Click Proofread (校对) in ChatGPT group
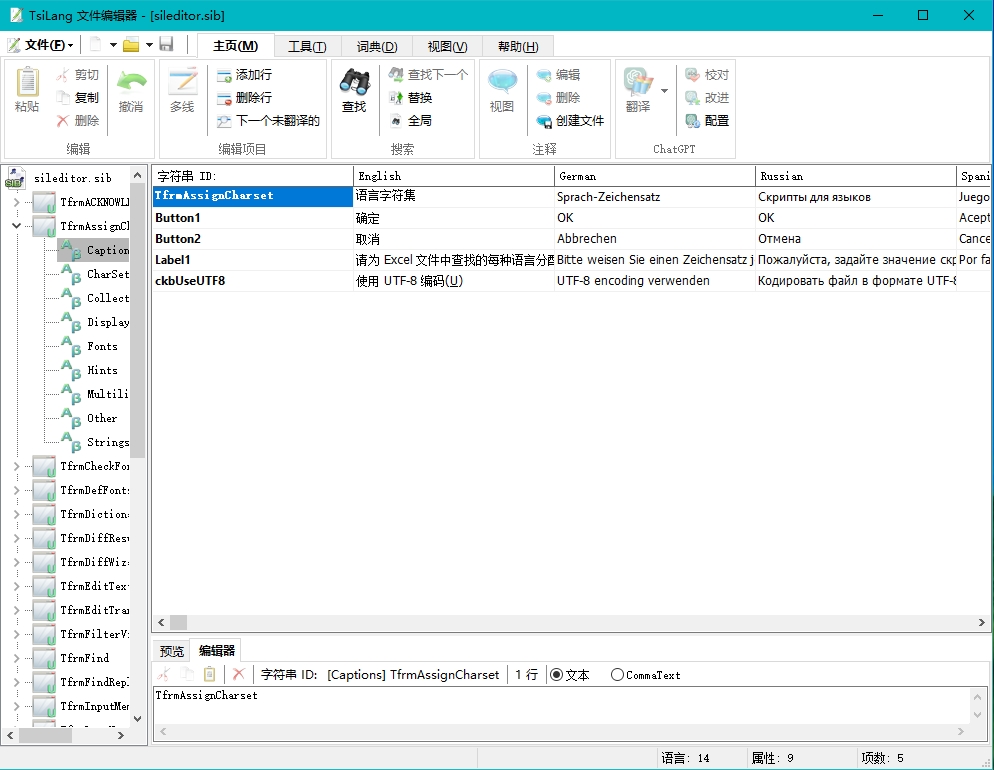 click(x=707, y=75)
